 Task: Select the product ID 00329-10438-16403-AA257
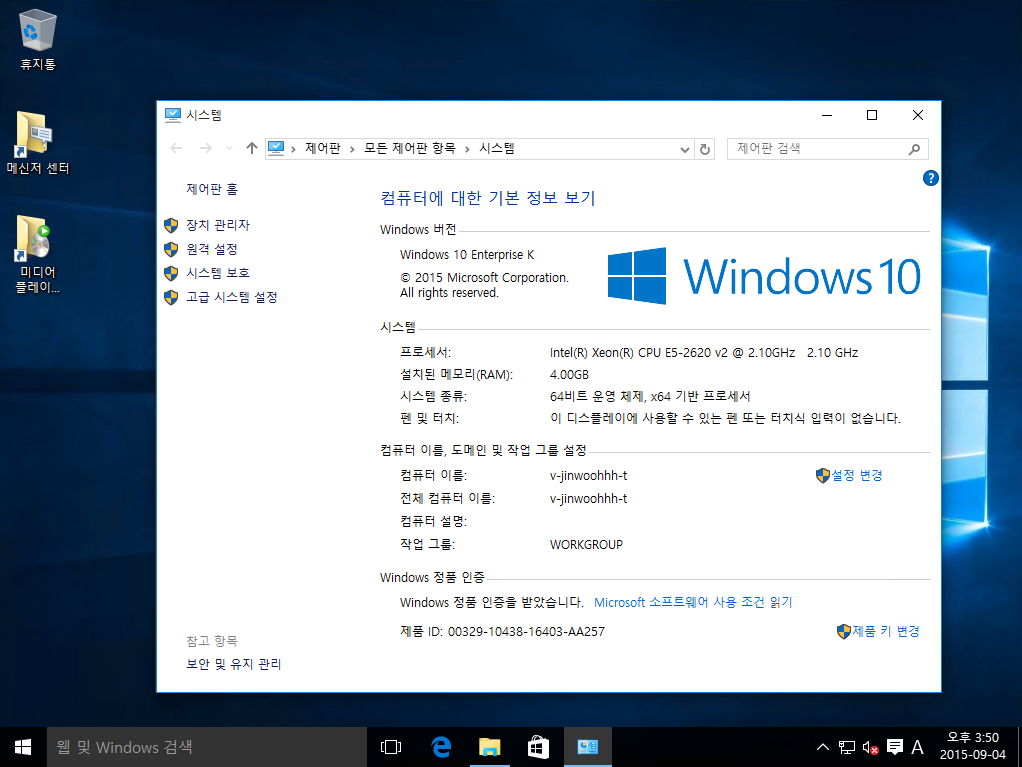pyautogui.click(x=526, y=631)
